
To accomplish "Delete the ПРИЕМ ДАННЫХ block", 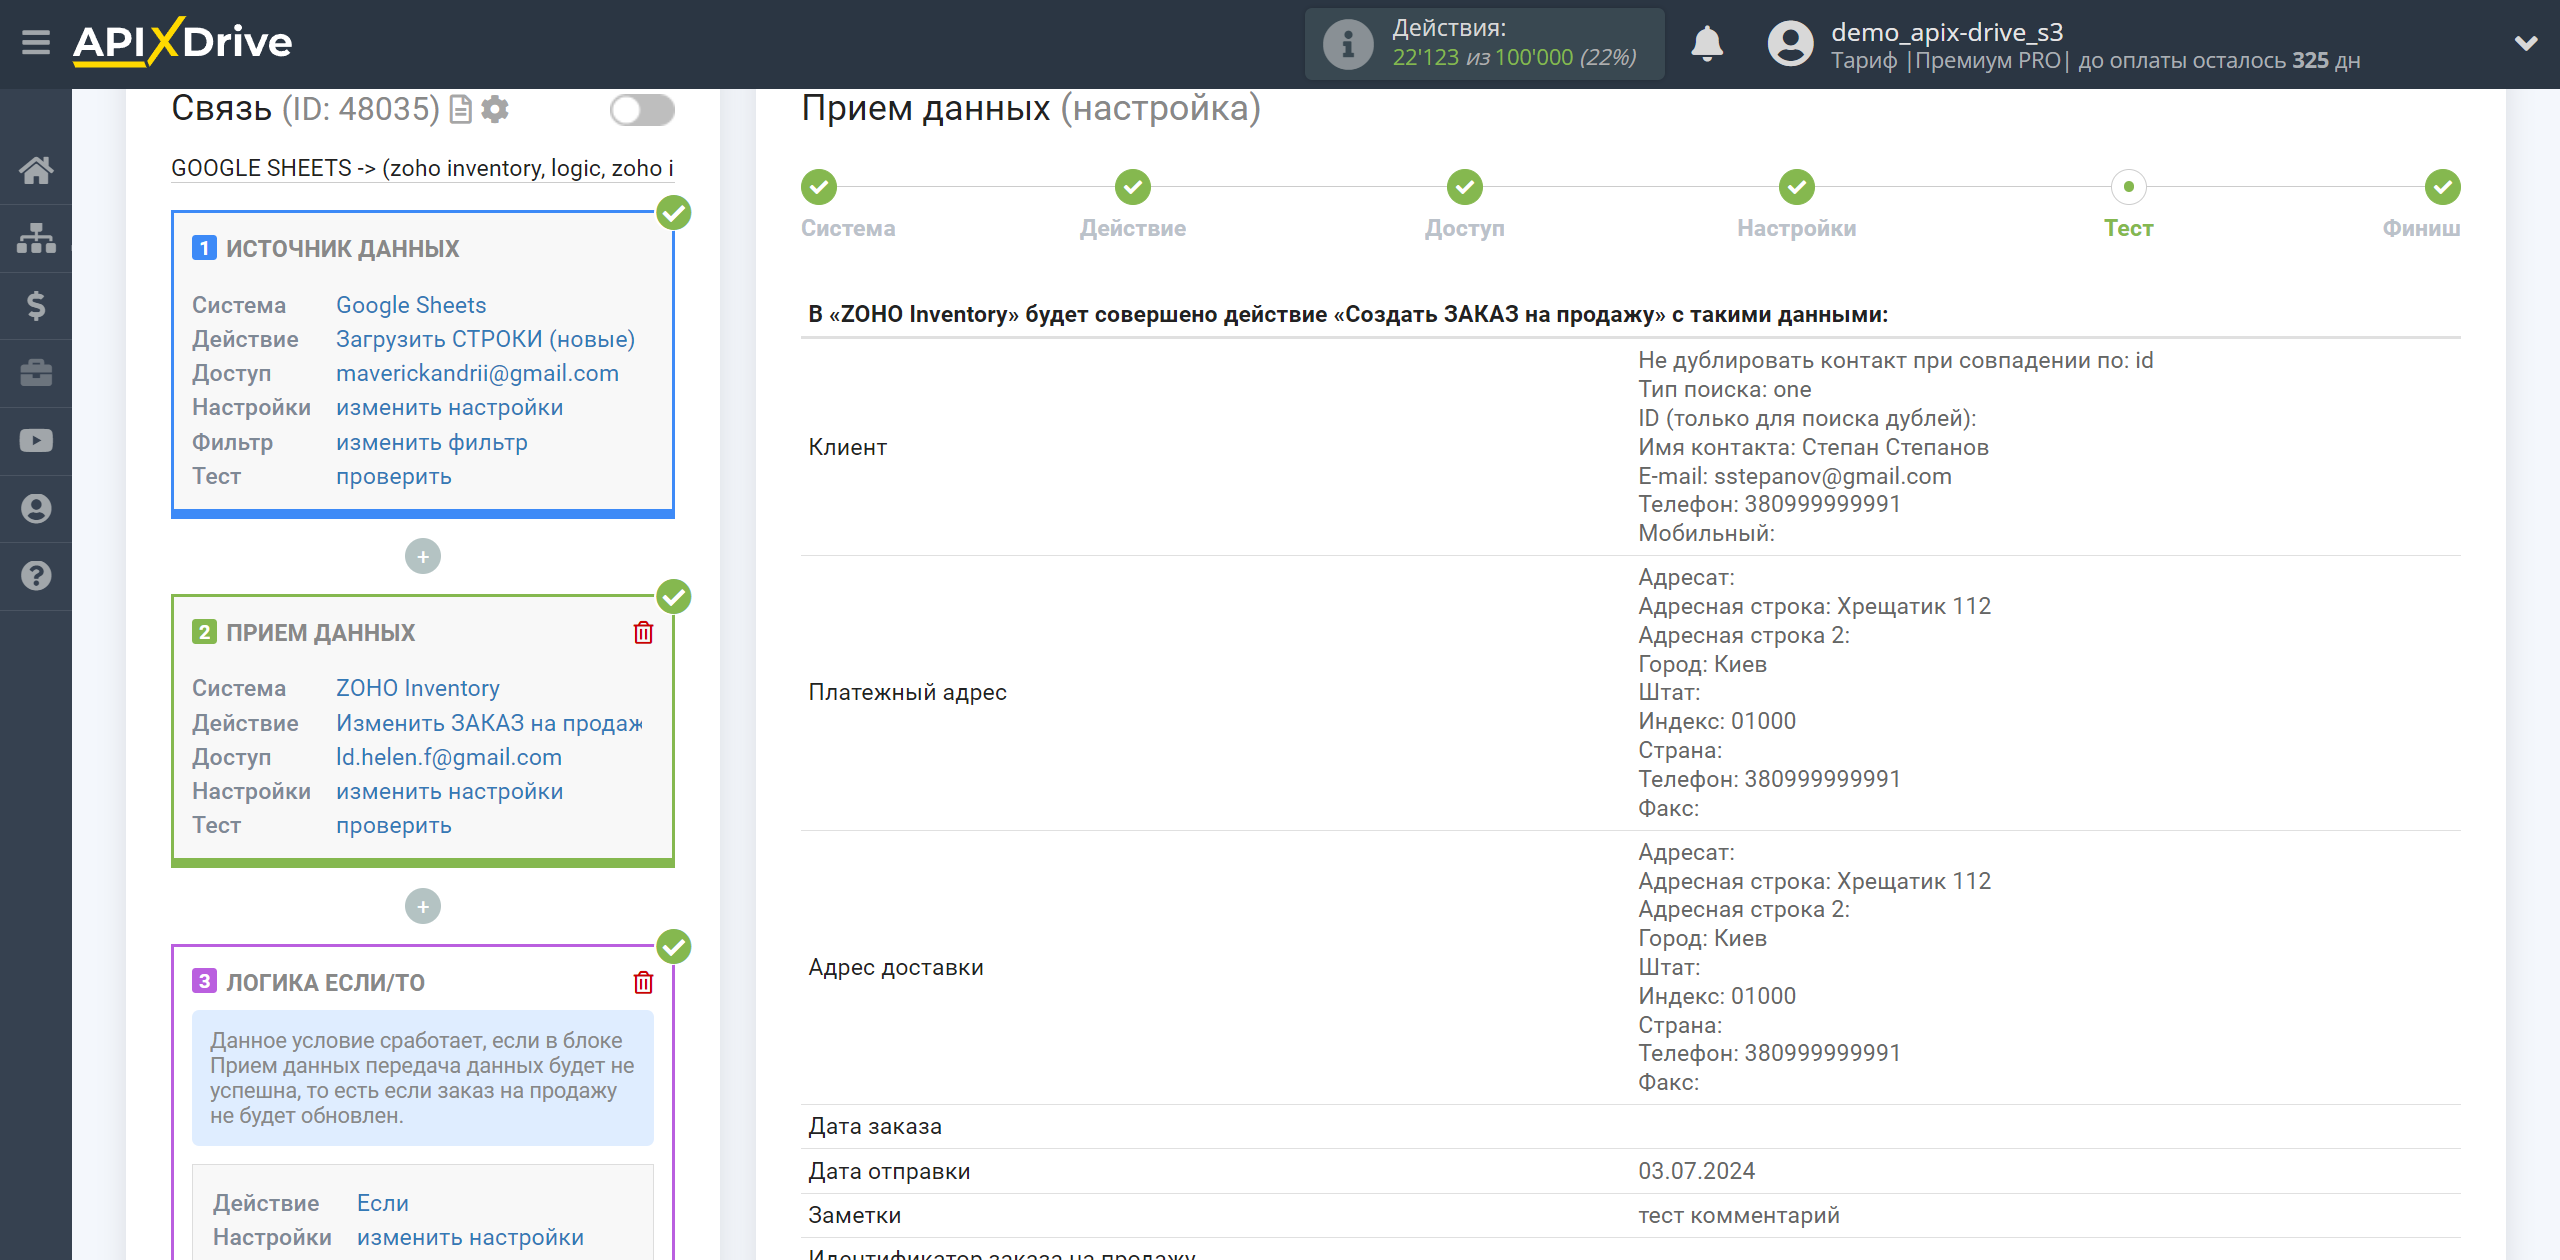I will pos(643,632).
